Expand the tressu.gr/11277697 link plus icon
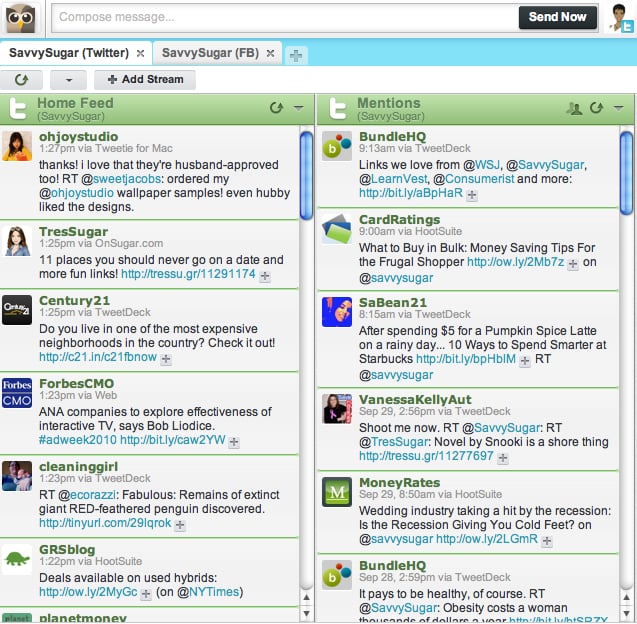 [503, 458]
